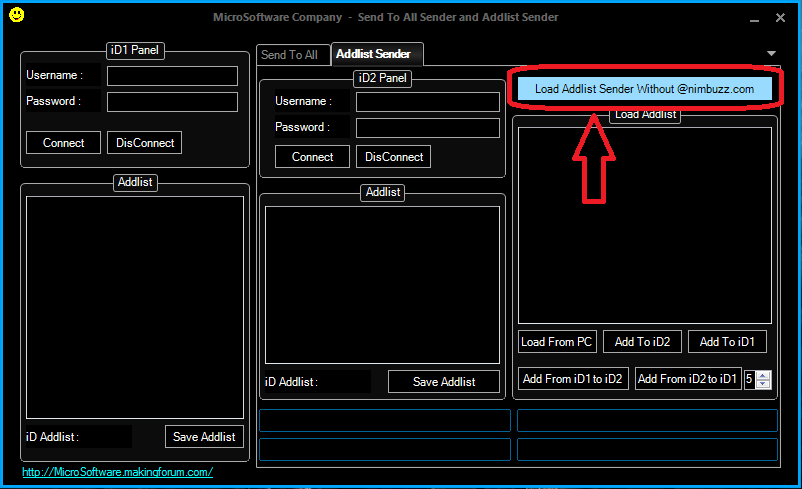802x489 pixels.
Task: Switch to the Send To All tab
Action: click(293, 55)
